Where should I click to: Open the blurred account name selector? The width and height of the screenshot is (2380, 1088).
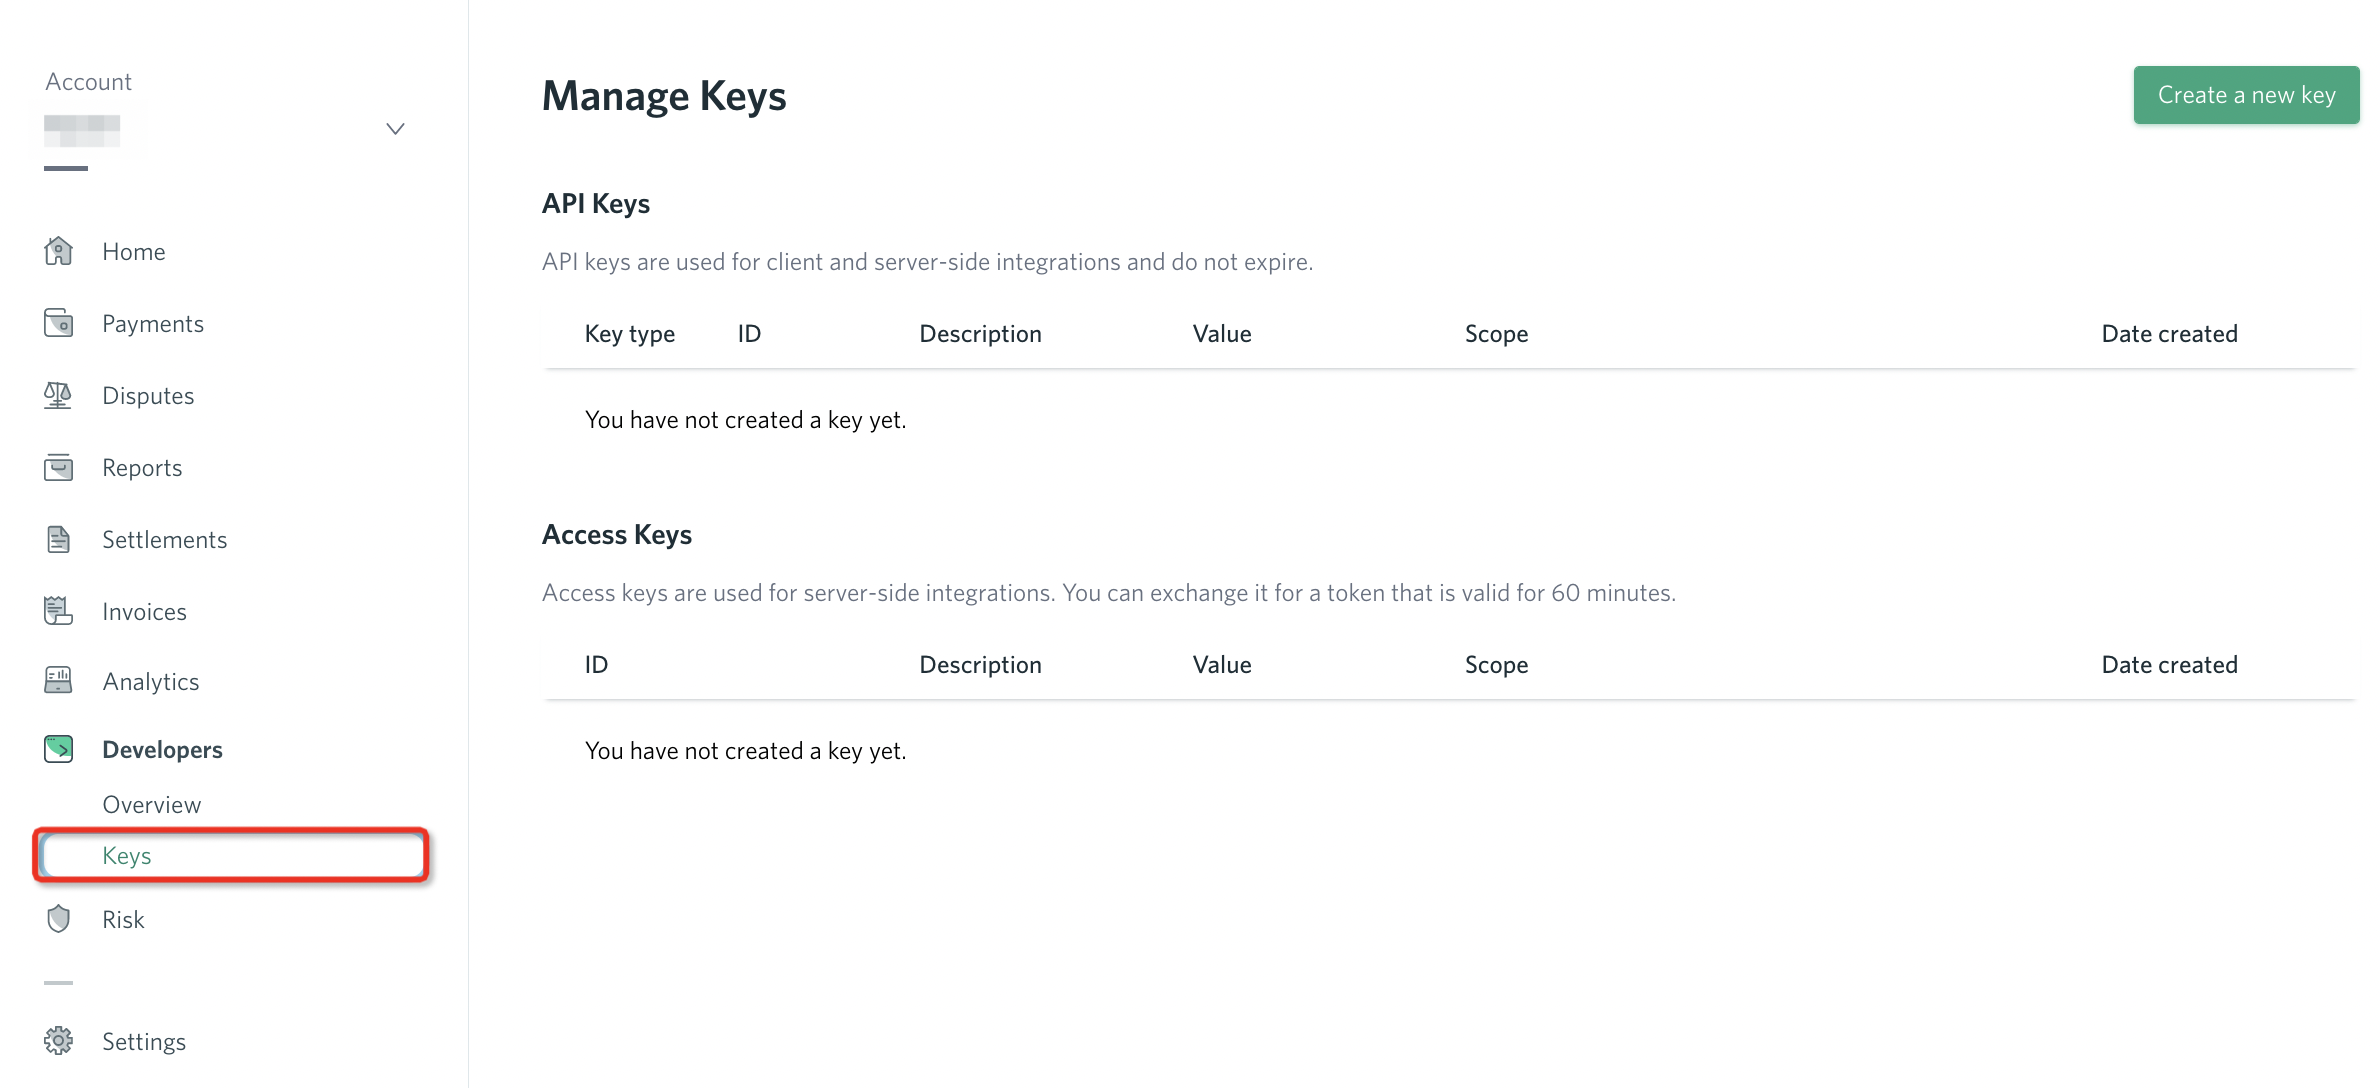tap(82, 130)
